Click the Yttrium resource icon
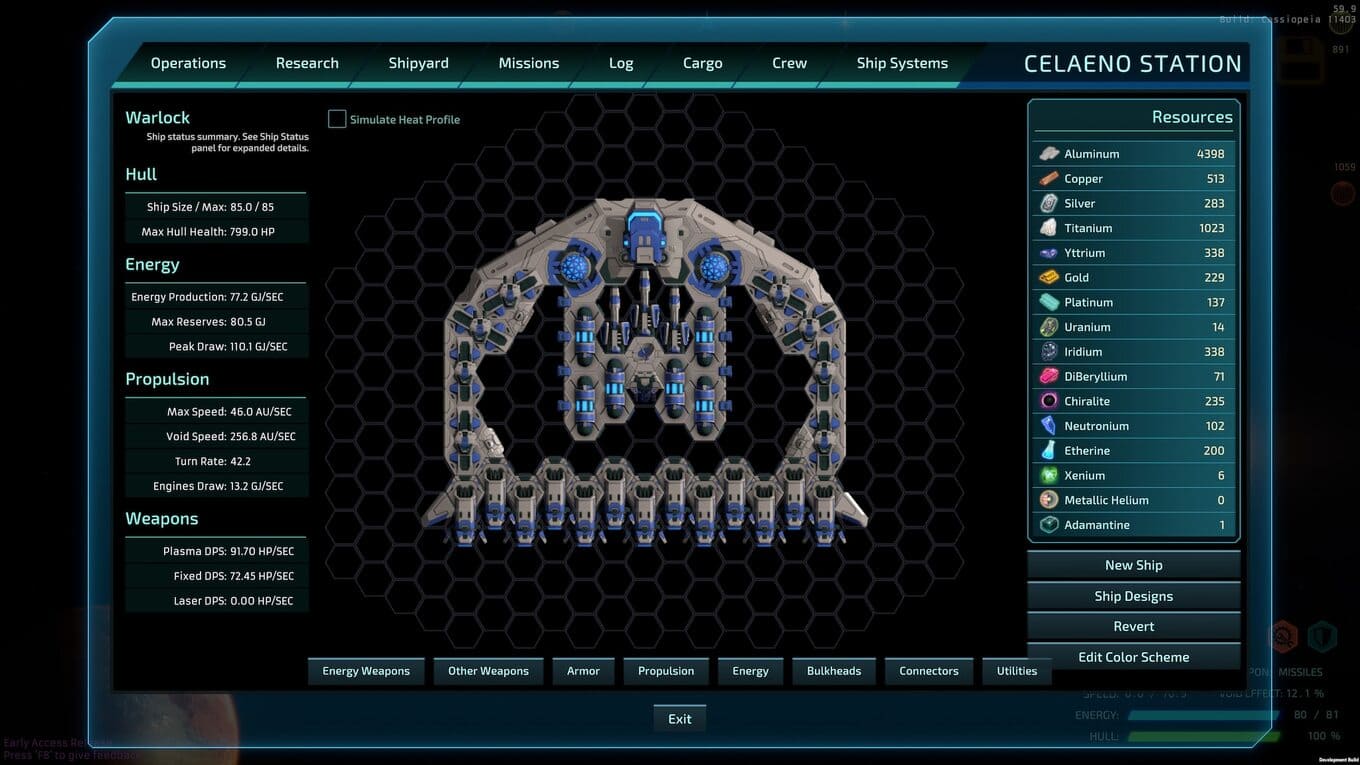Image resolution: width=1360 pixels, height=765 pixels. (1049, 253)
